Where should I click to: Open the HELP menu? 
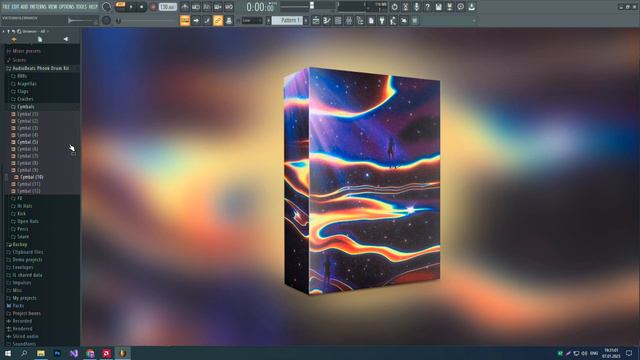pyautogui.click(x=93, y=7)
